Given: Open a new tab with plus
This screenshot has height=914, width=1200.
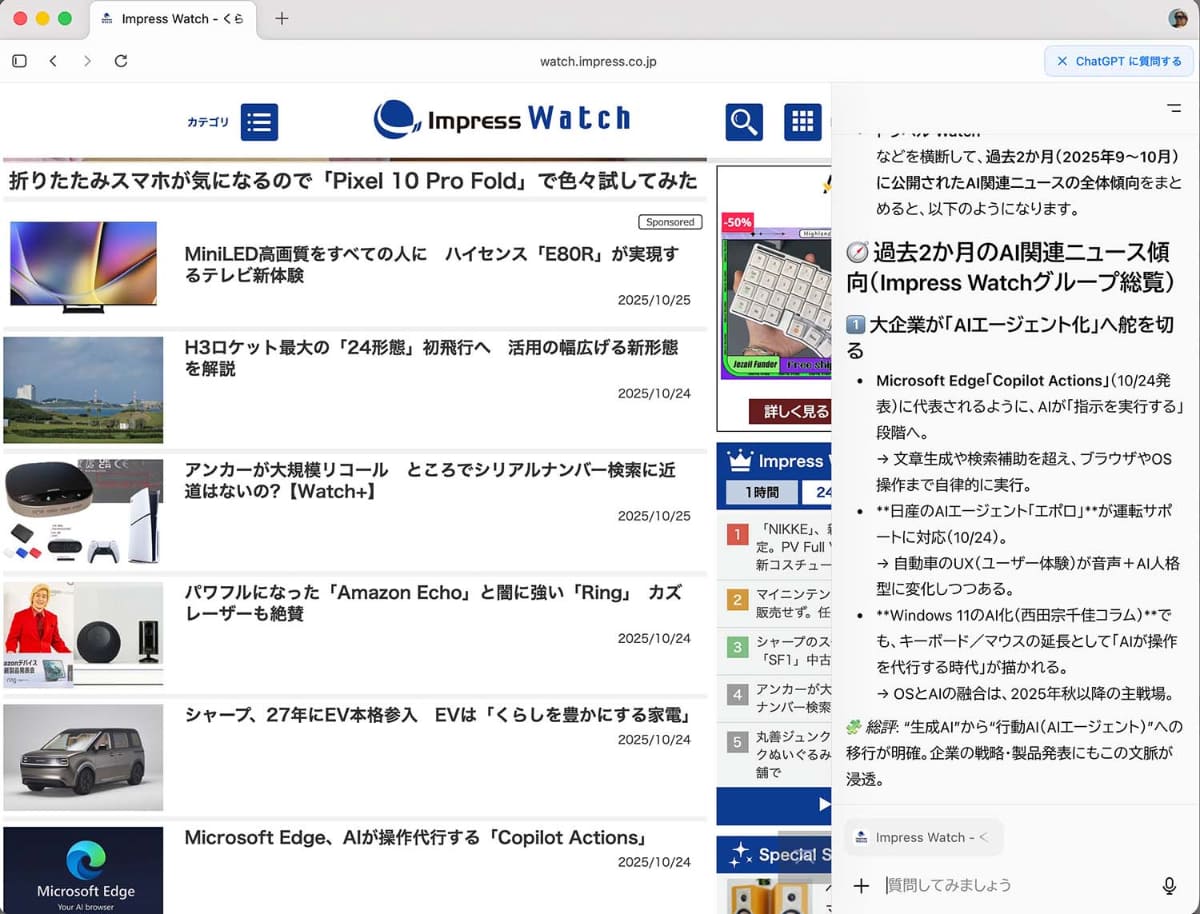Looking at the screenshot, I should [x=282, y=18].
